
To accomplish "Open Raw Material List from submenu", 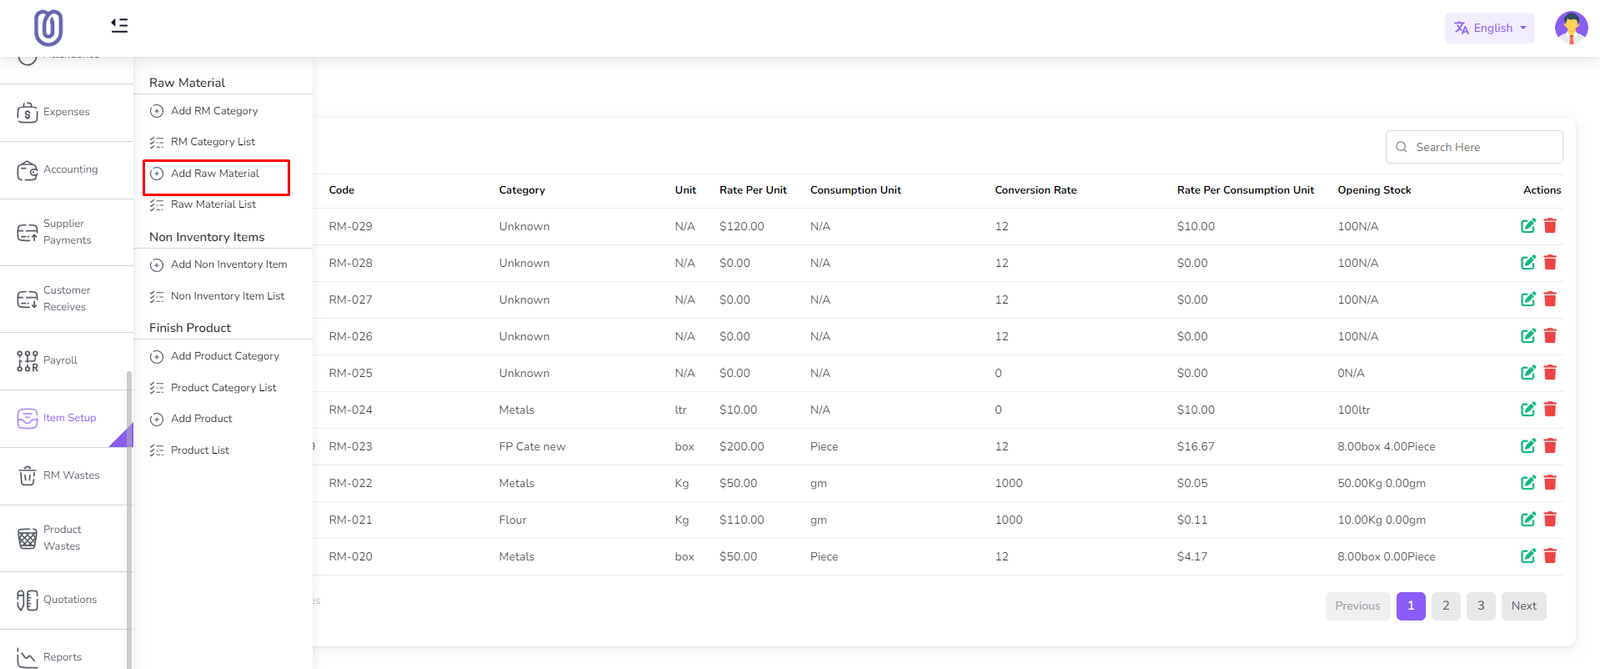I will pyautogui.click(x=213, y=205).
